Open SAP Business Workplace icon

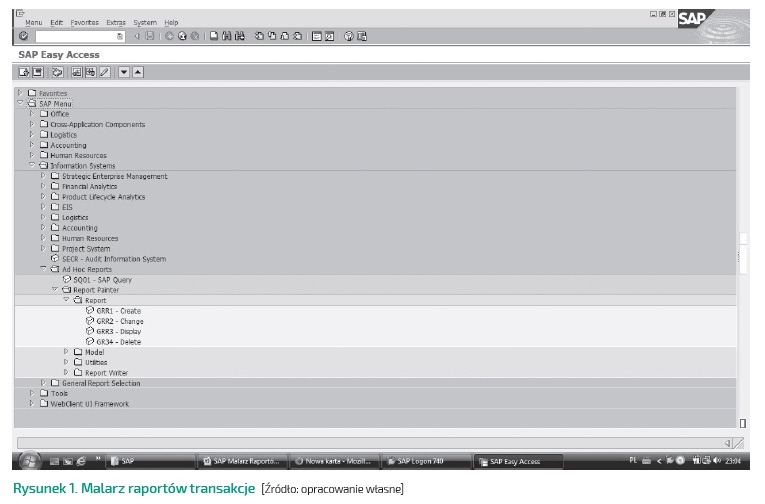(58, 72)
